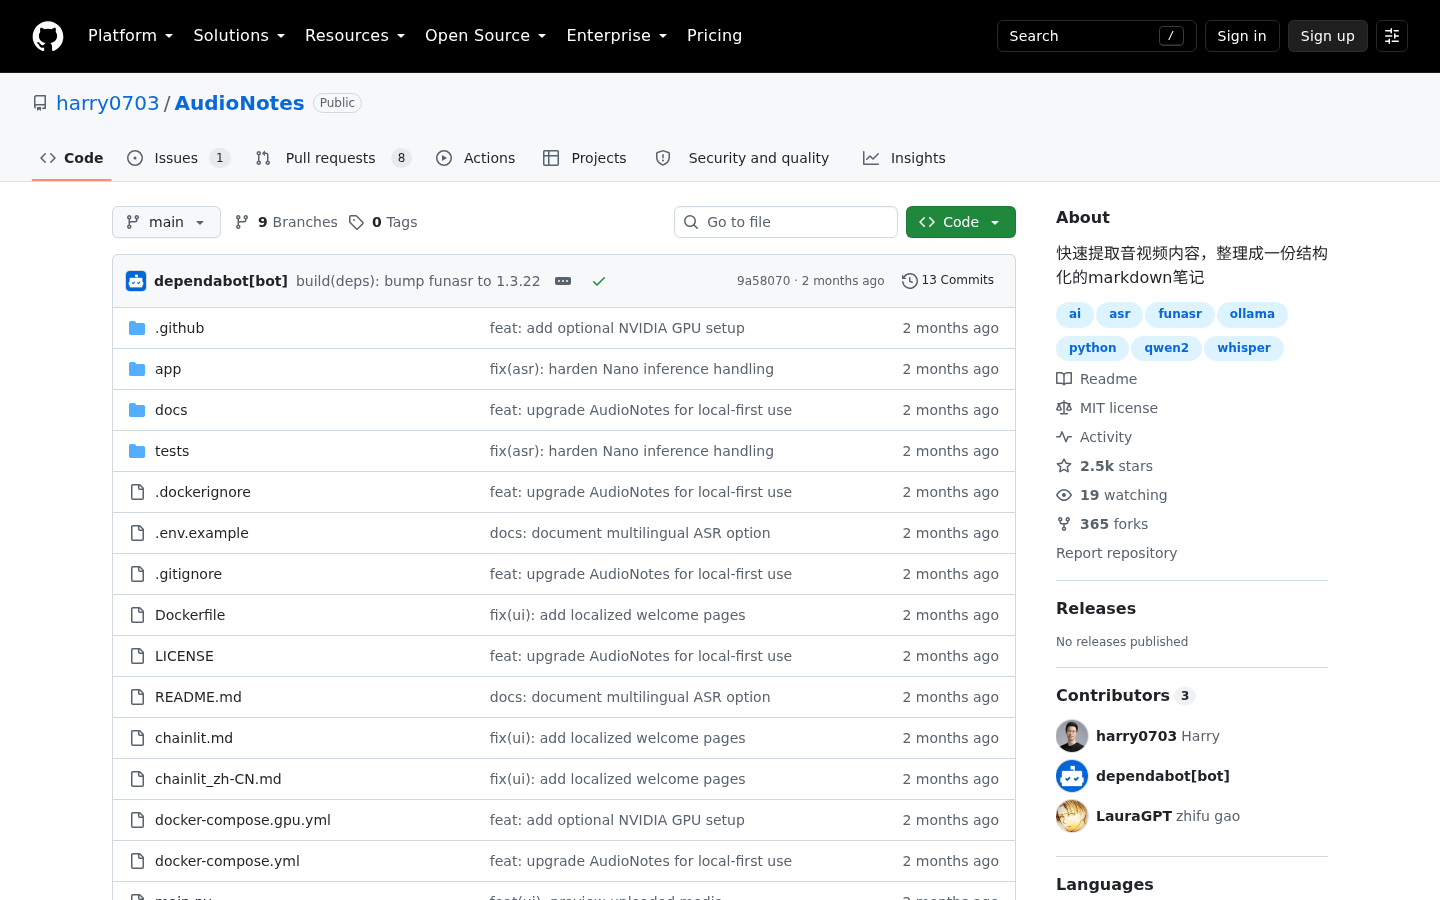1440x900 pixels.
Task: Go to the Pricing page
Action: 714,36
